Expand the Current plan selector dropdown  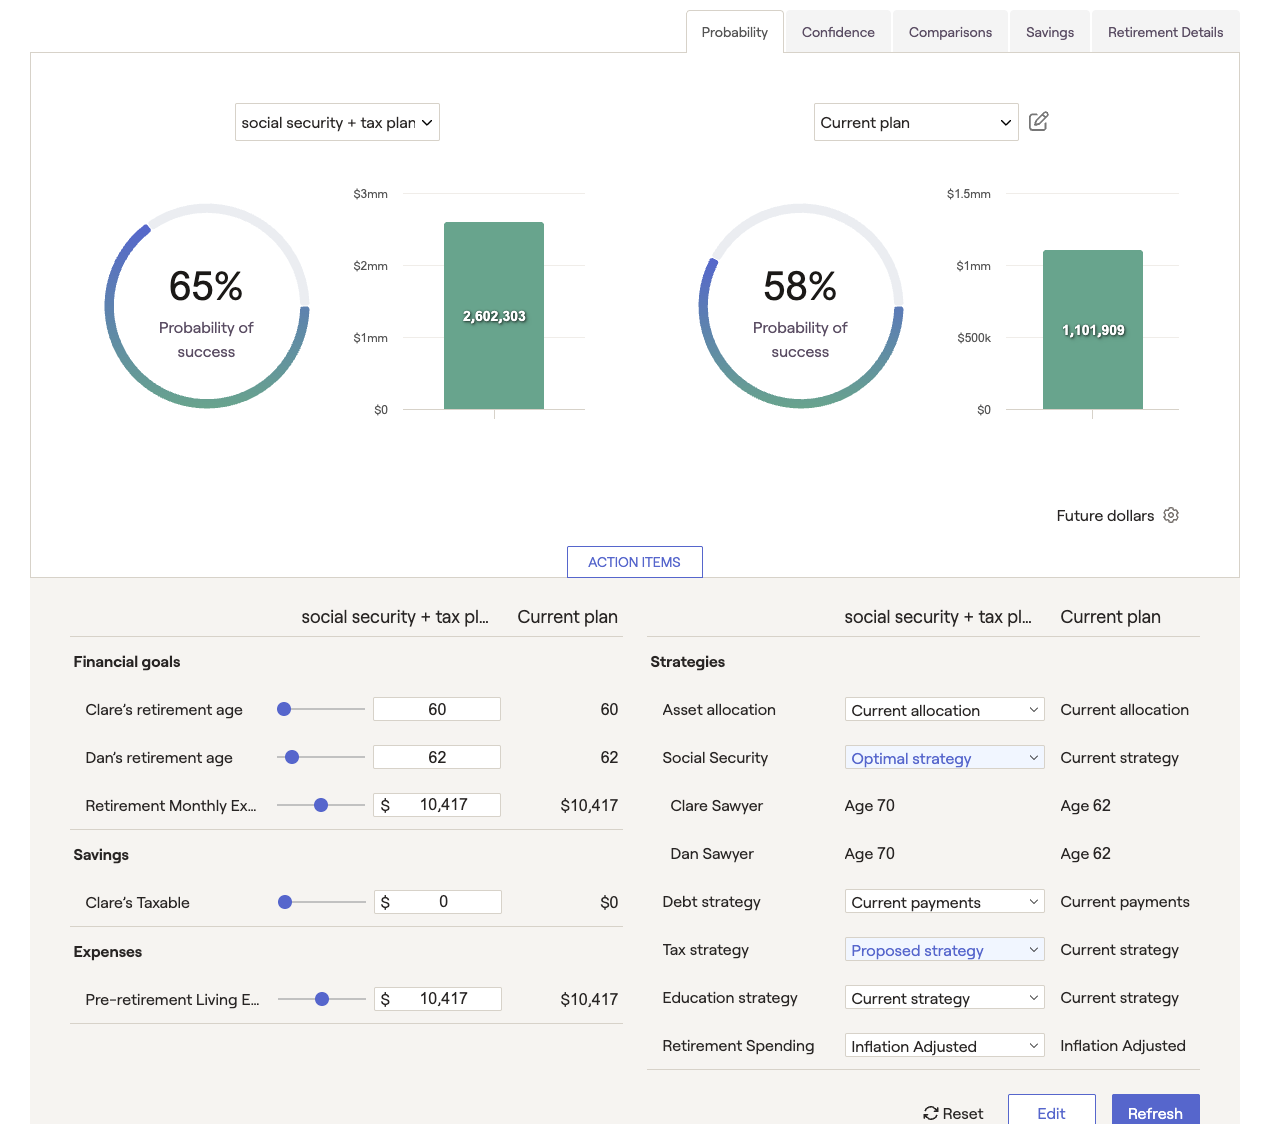coord(916,122)
